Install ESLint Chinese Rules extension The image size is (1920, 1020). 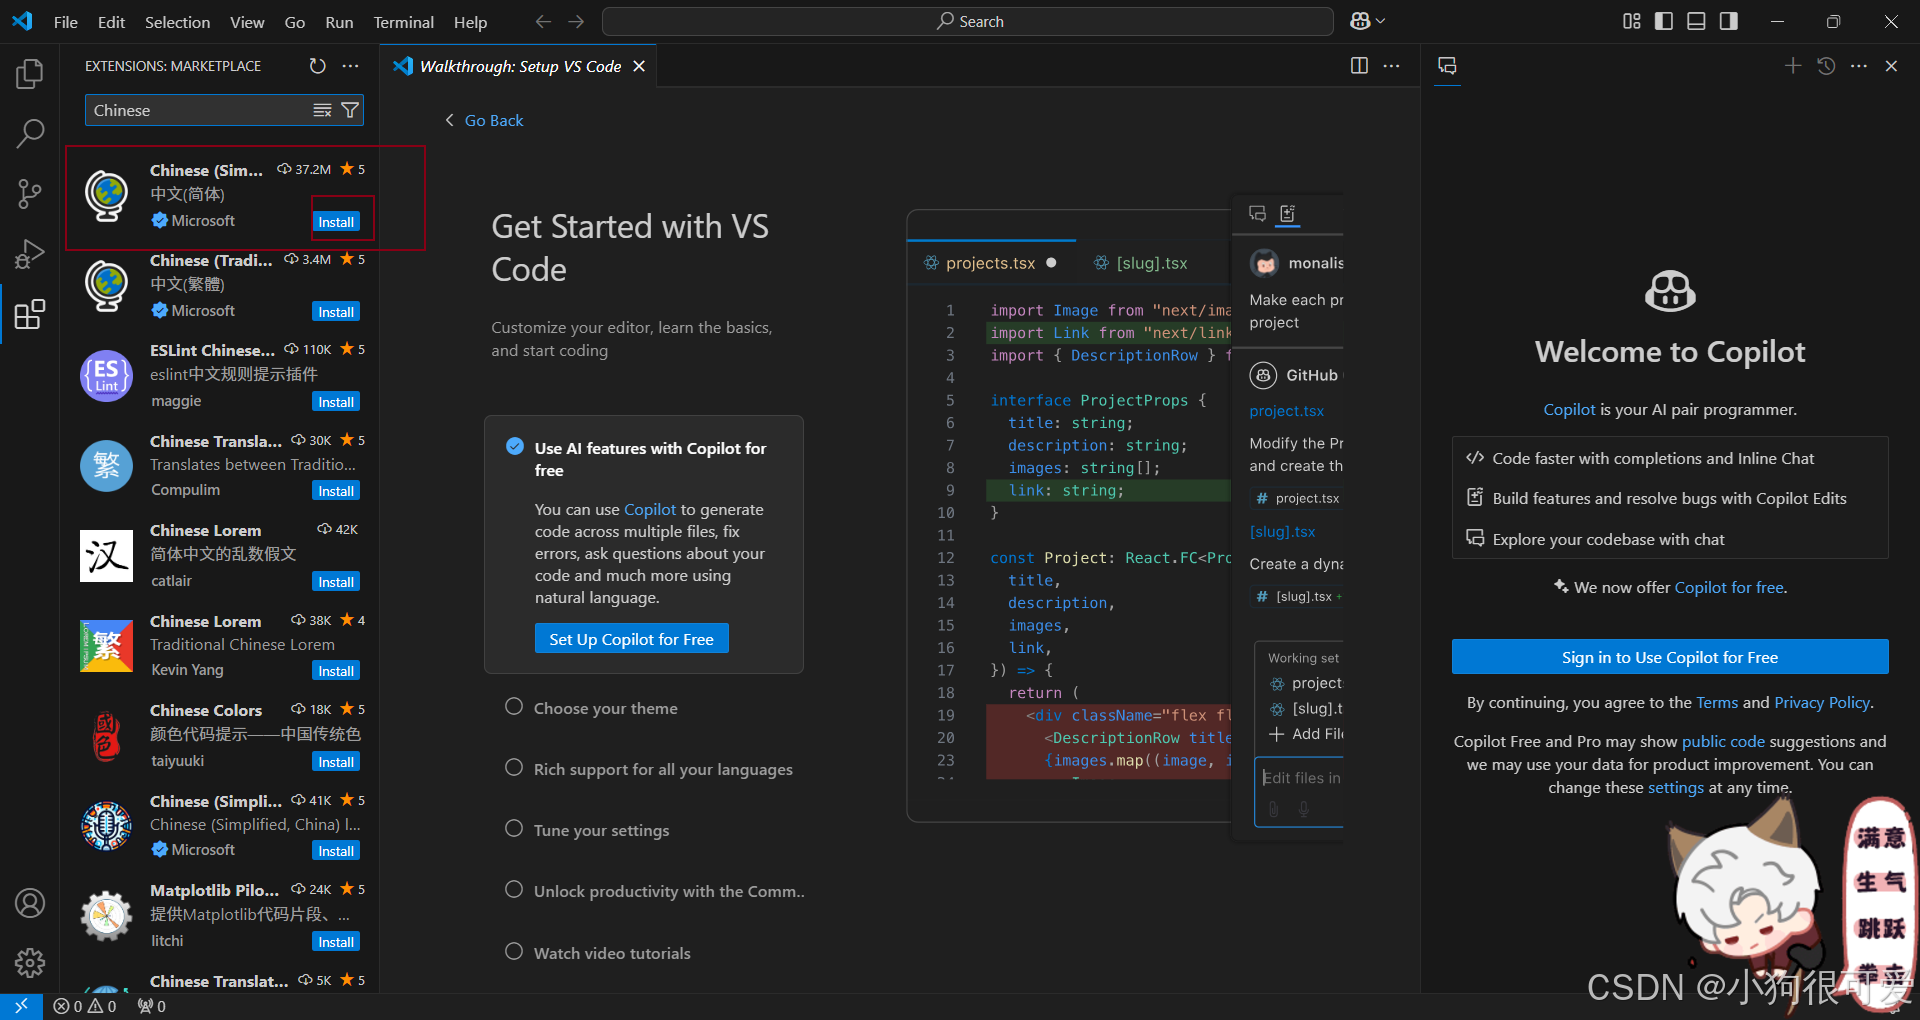336,402
